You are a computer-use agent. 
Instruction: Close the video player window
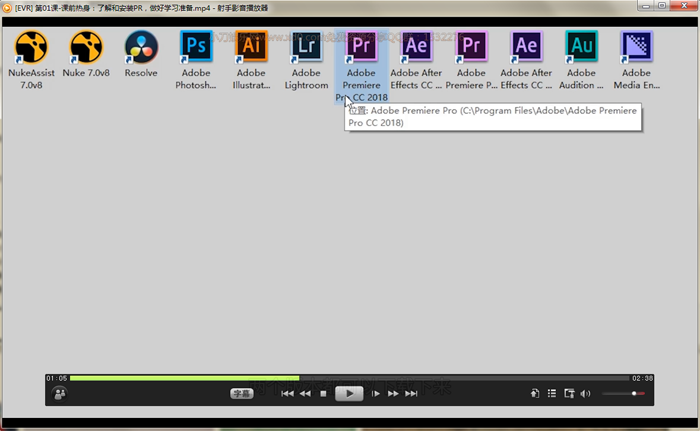pos(684,5)
